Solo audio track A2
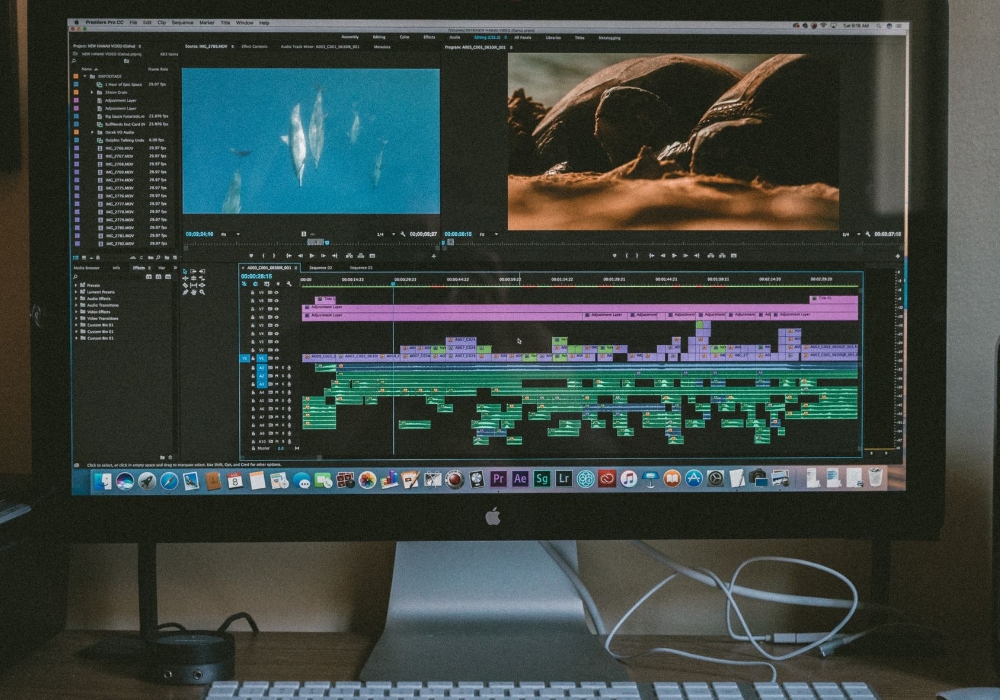This screenshot has height=700, width=1000. coord(283,376)
